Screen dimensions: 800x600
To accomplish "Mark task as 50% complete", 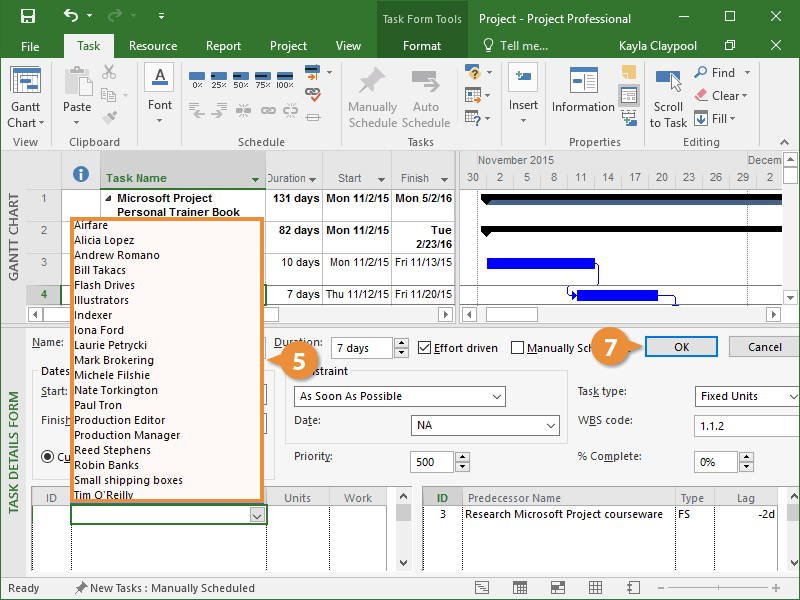I will [x=242, y=79].
